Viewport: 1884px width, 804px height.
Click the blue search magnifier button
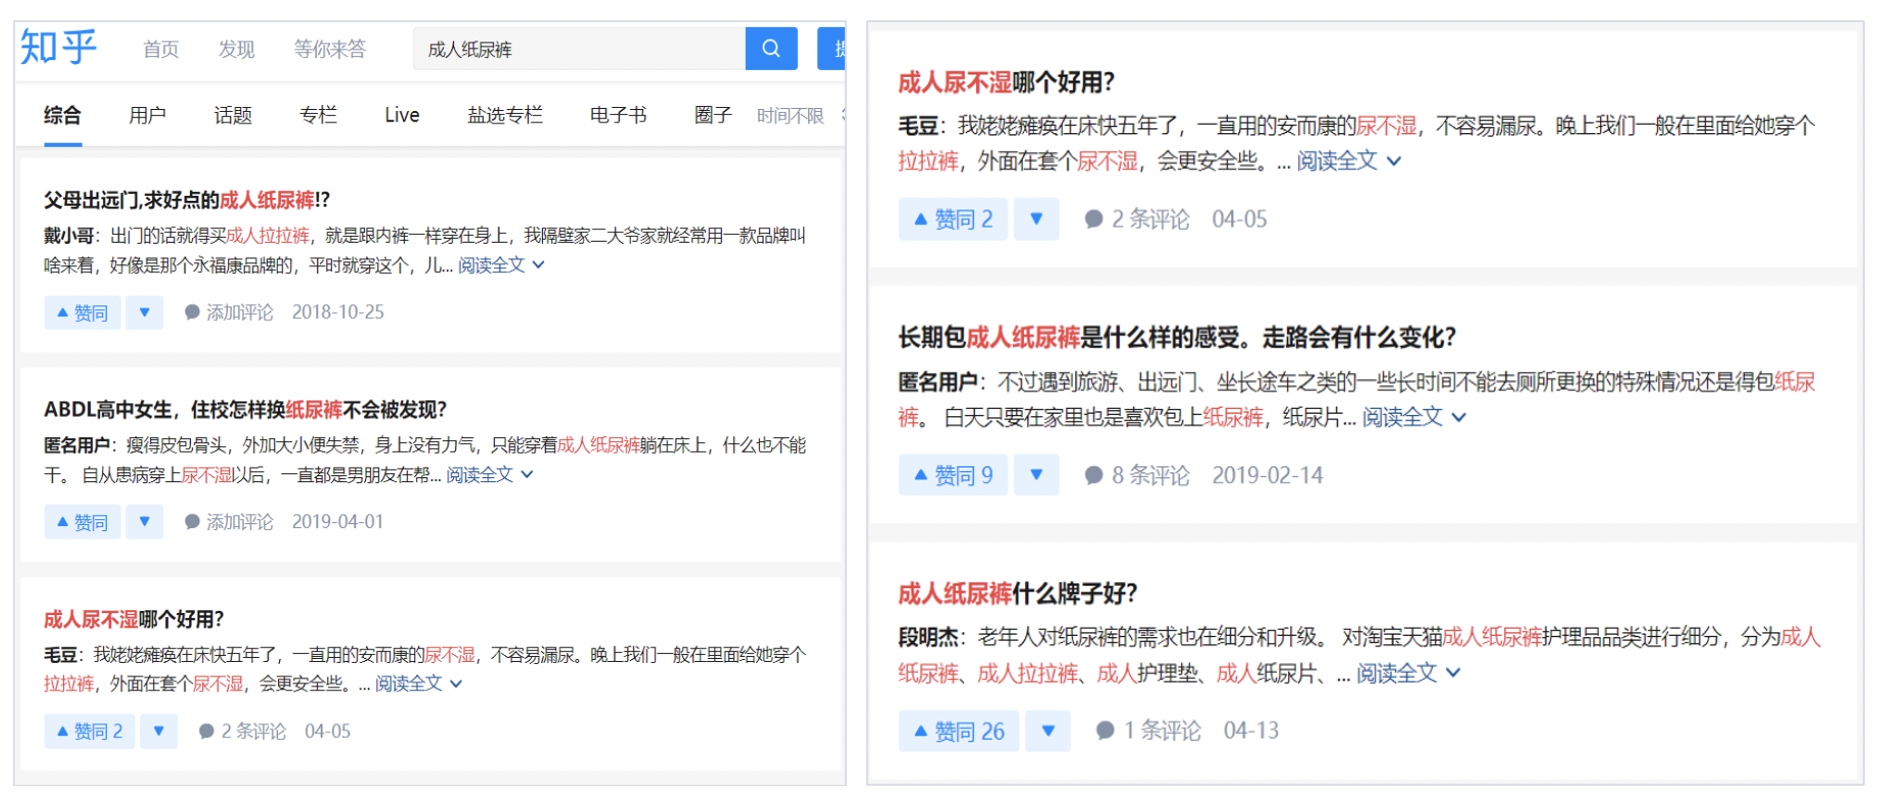tap(770, 48)
